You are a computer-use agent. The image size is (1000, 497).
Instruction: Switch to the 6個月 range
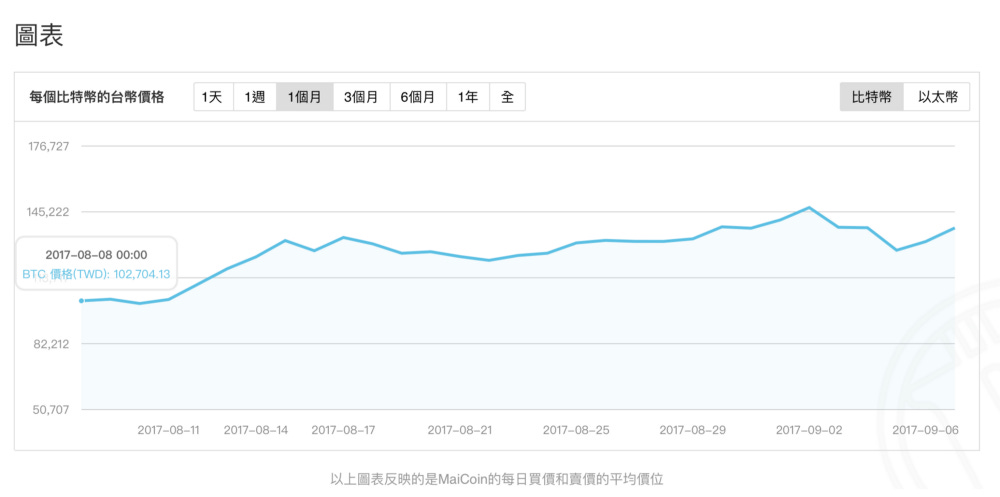pyautogui.click(x=418, y=97)
